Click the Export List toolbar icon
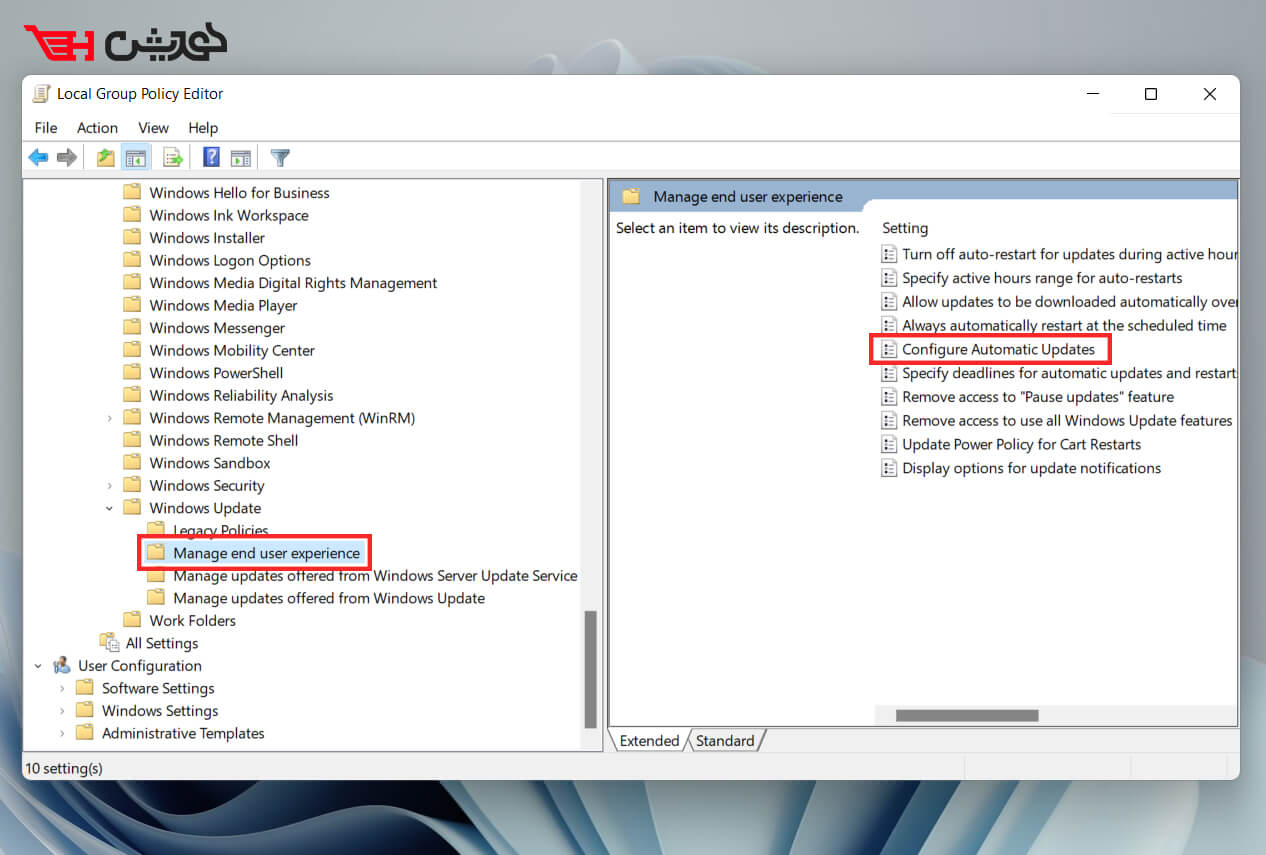The width and height of the screenshot is (1266, 855). click(x=172, y=157)
